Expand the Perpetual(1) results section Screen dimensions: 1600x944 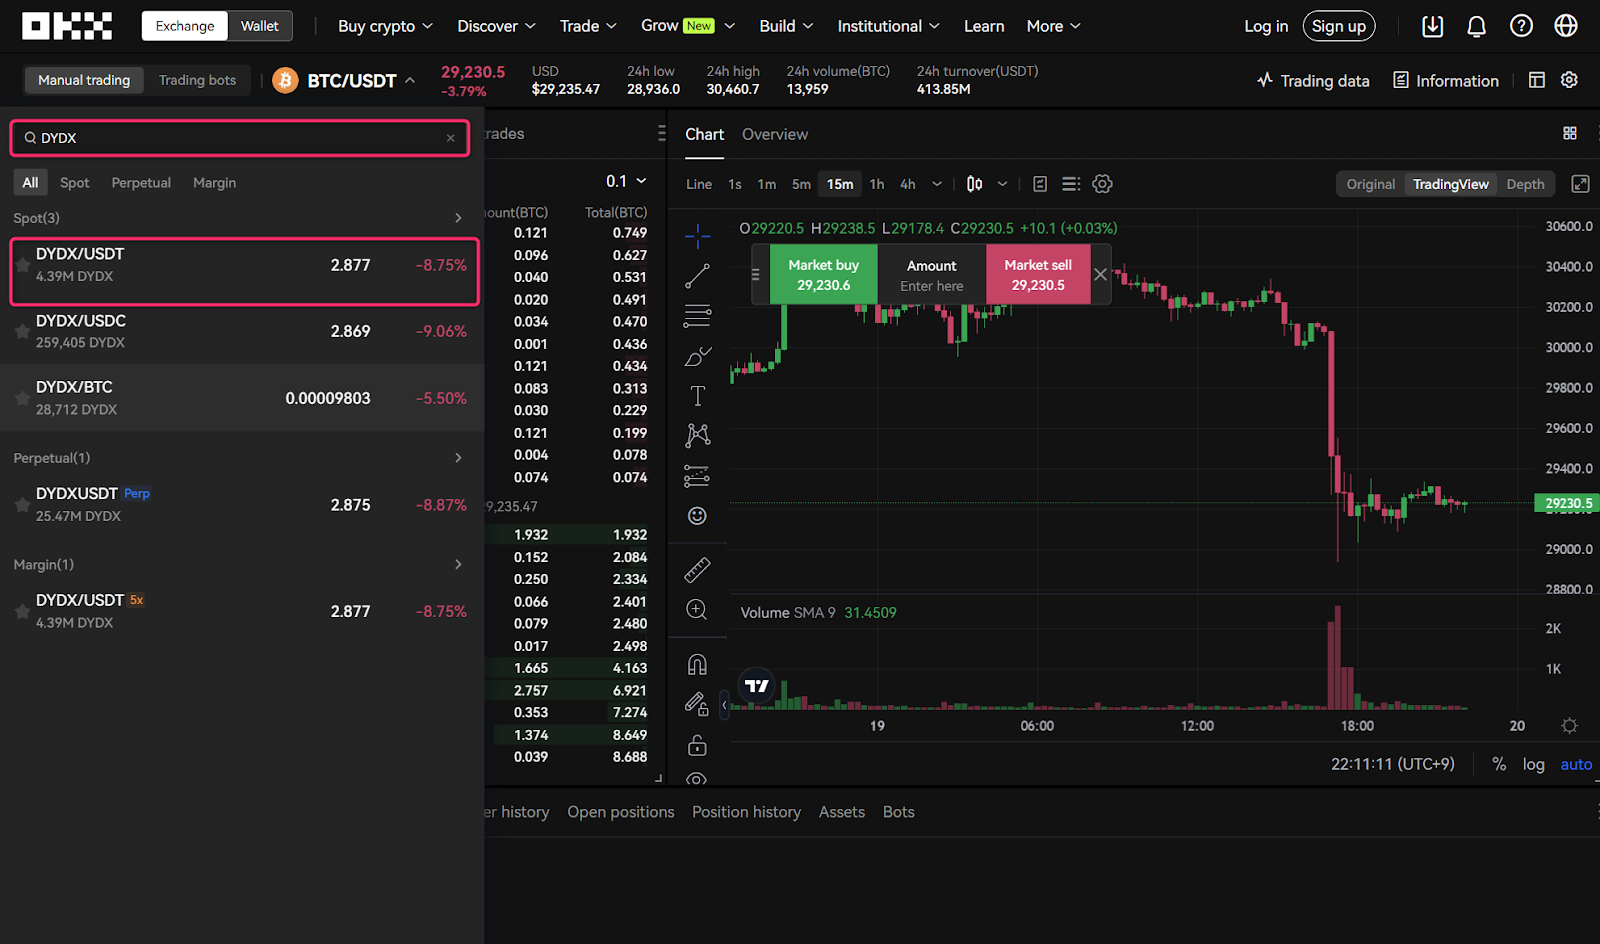coord(458,458)
